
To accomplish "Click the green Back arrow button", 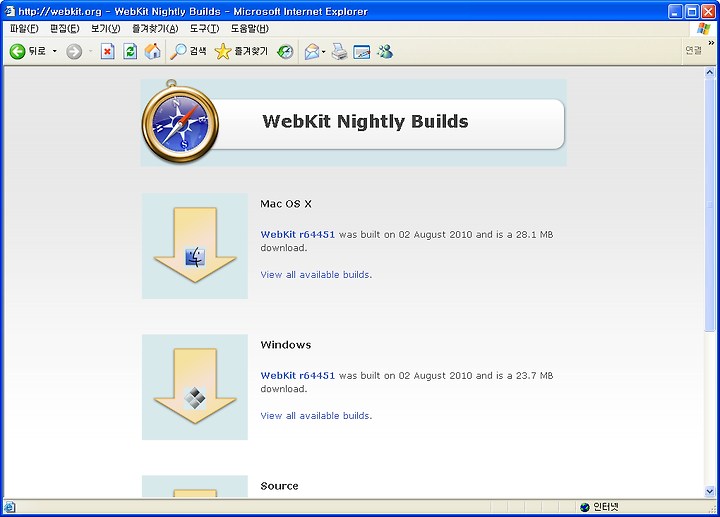I will coord(17,51).
